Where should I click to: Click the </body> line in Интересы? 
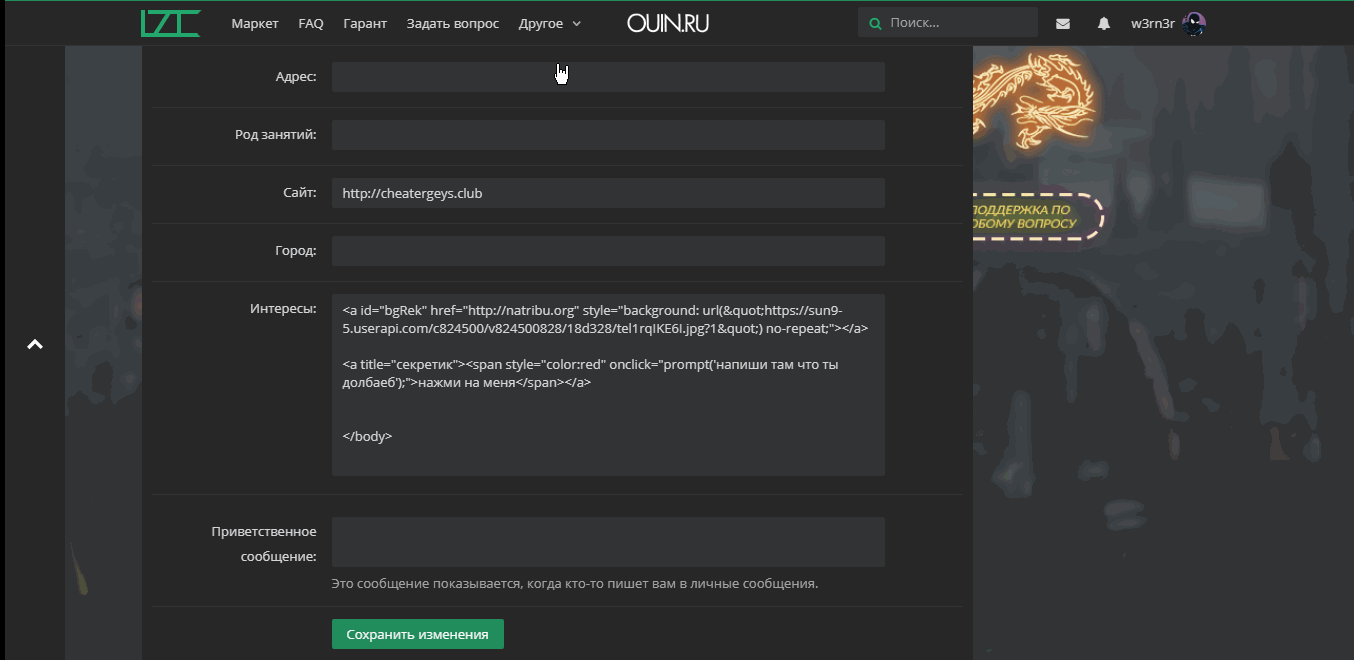point(367,436)
